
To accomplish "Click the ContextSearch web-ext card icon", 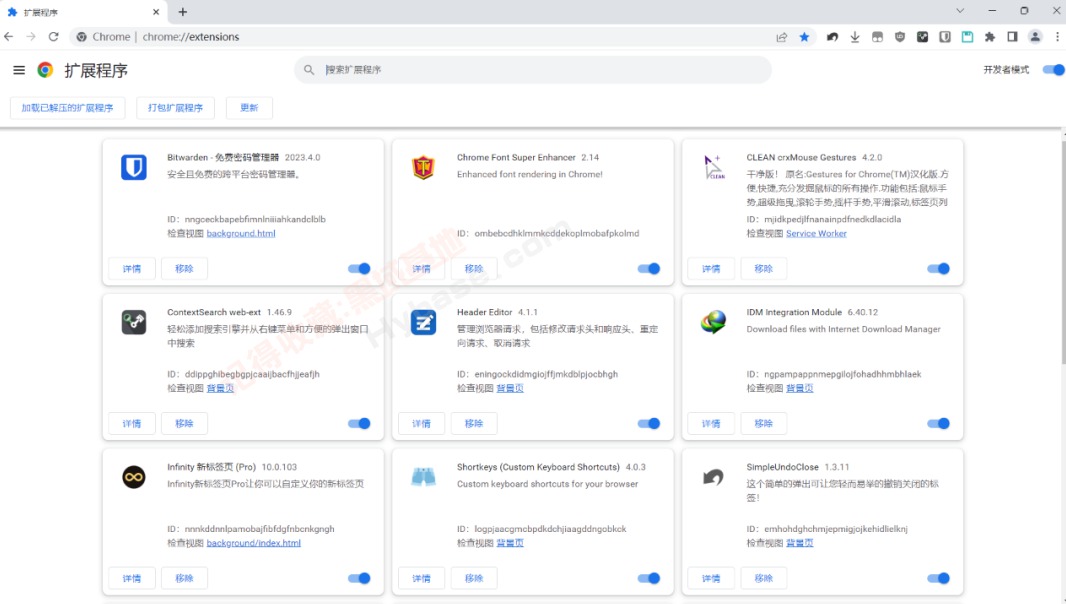I will (x=134, y=322).
